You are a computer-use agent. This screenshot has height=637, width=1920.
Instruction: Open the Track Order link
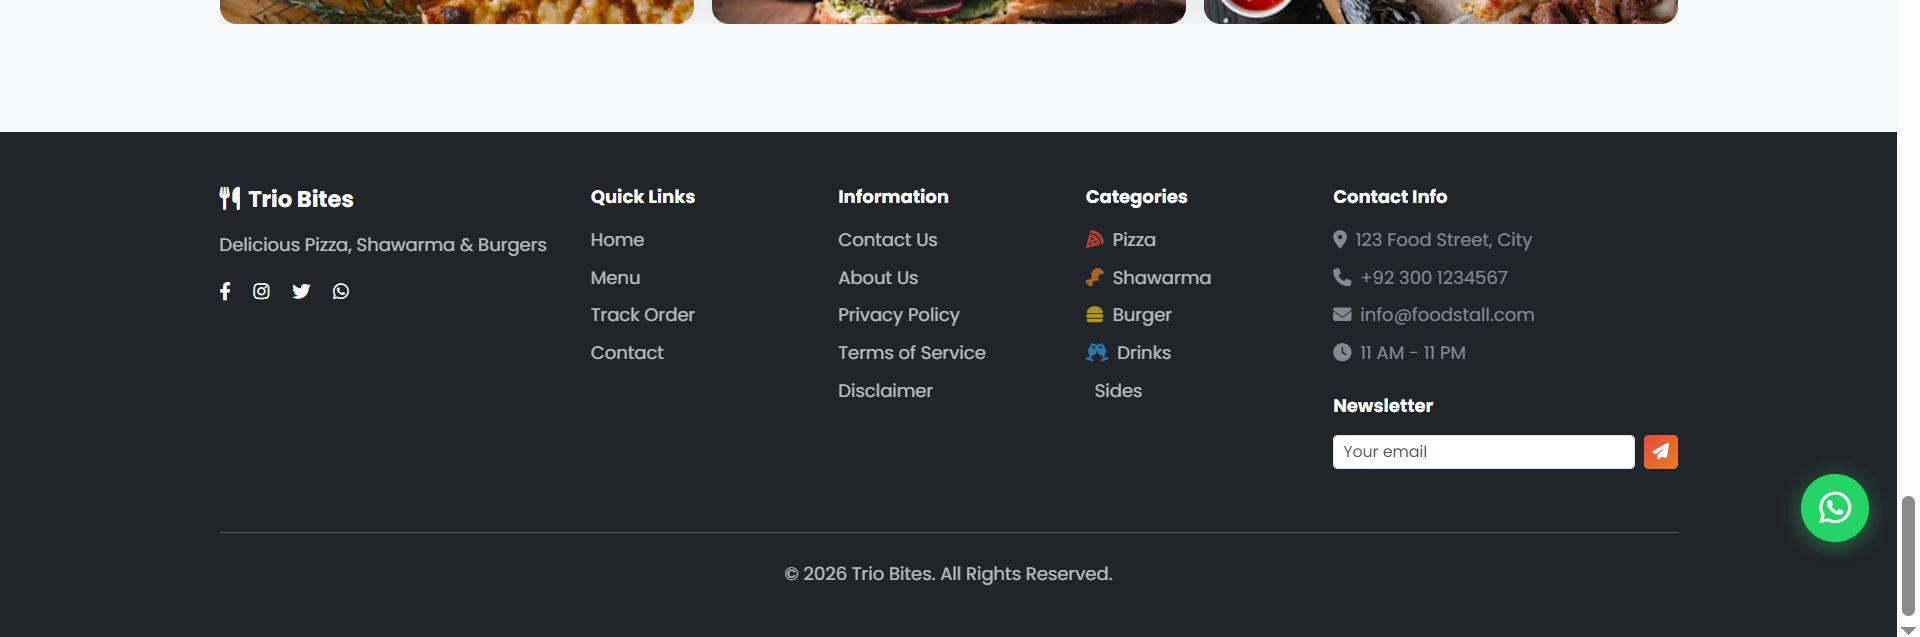pyautogui.click(x=642, y=315)
